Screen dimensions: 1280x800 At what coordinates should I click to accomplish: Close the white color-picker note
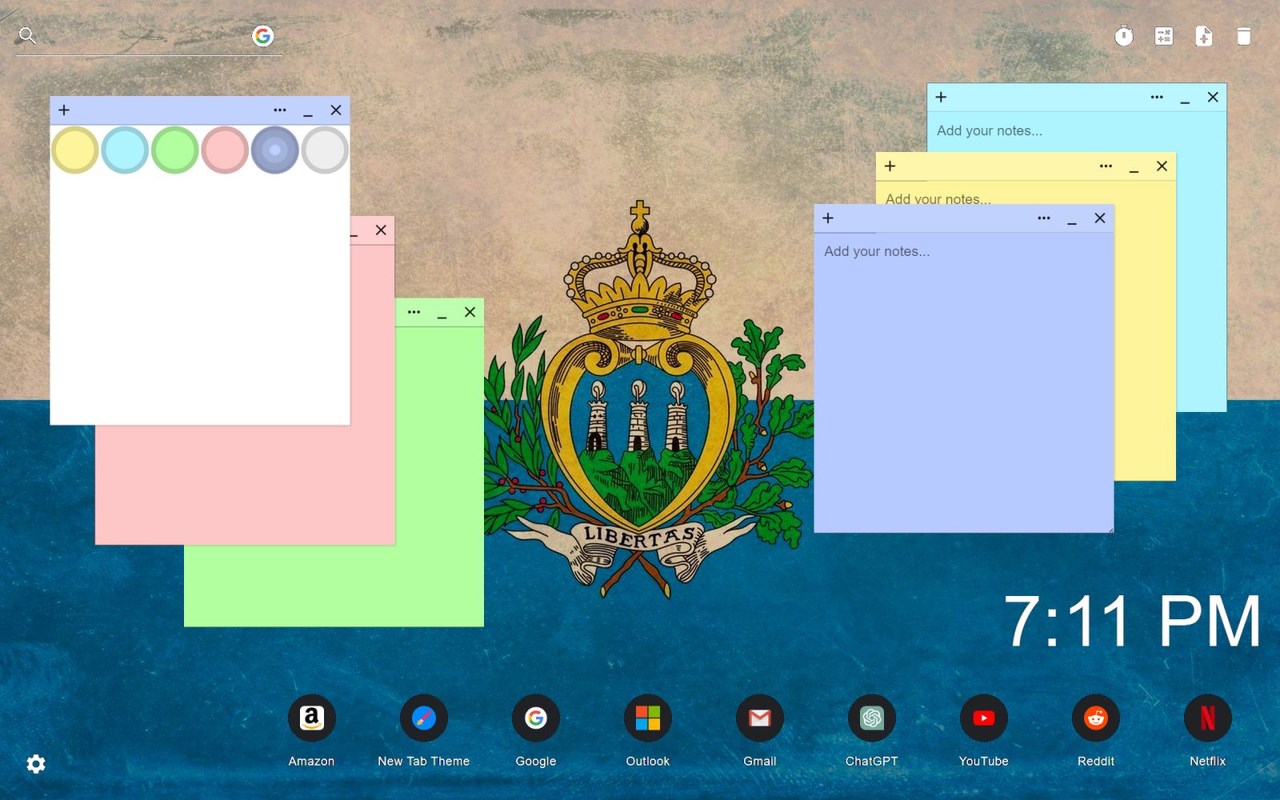(x=336, y=110)
